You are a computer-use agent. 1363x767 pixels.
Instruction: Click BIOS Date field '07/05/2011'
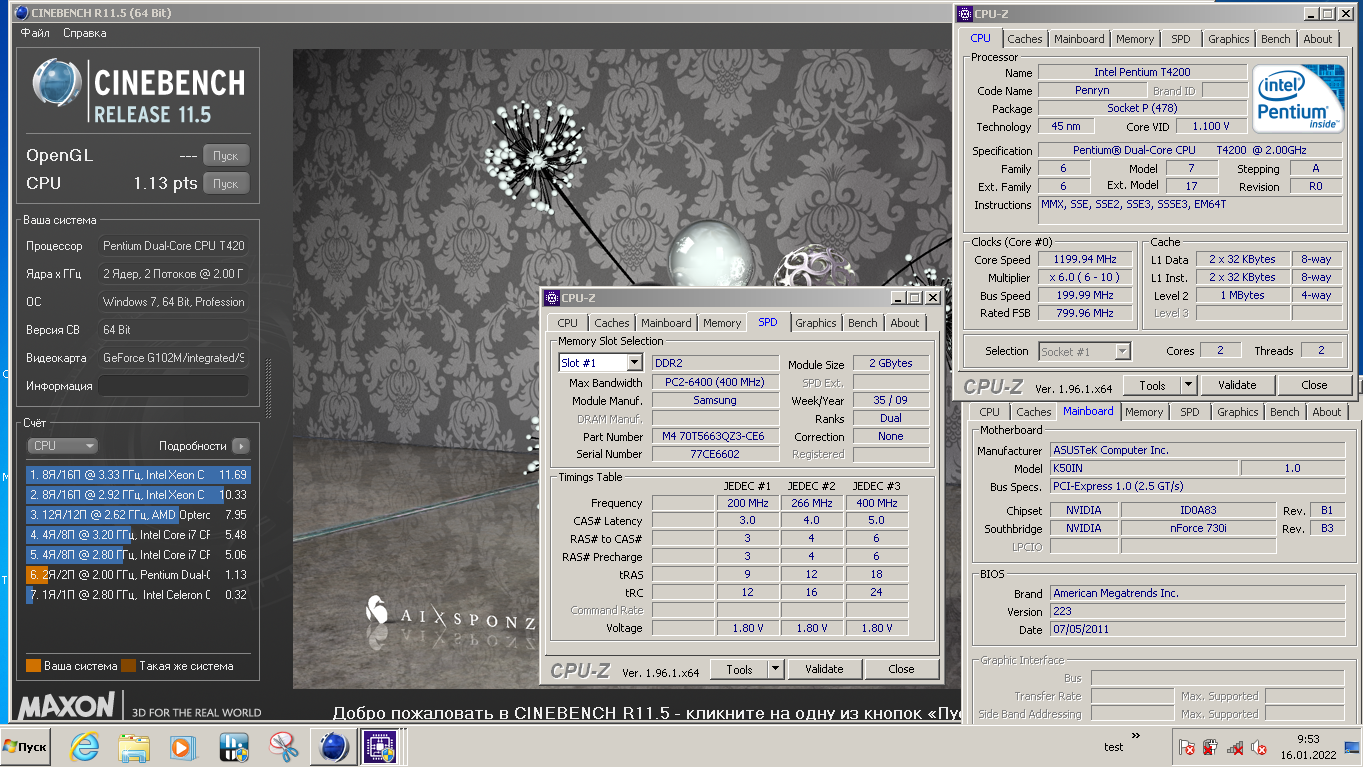[x=1196, y=630]
